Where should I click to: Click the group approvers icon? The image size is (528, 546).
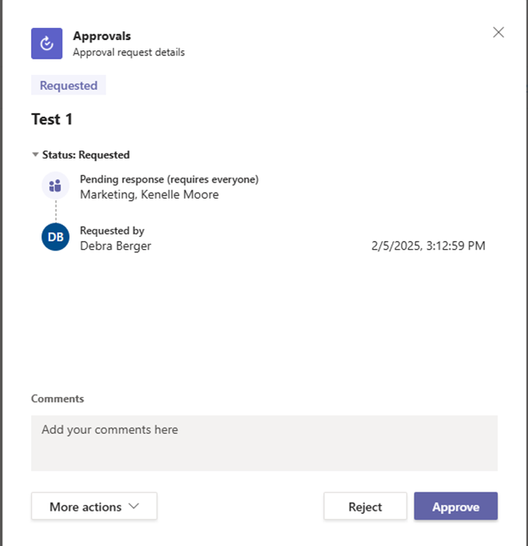pyautogui.click(x=55, y=186)
